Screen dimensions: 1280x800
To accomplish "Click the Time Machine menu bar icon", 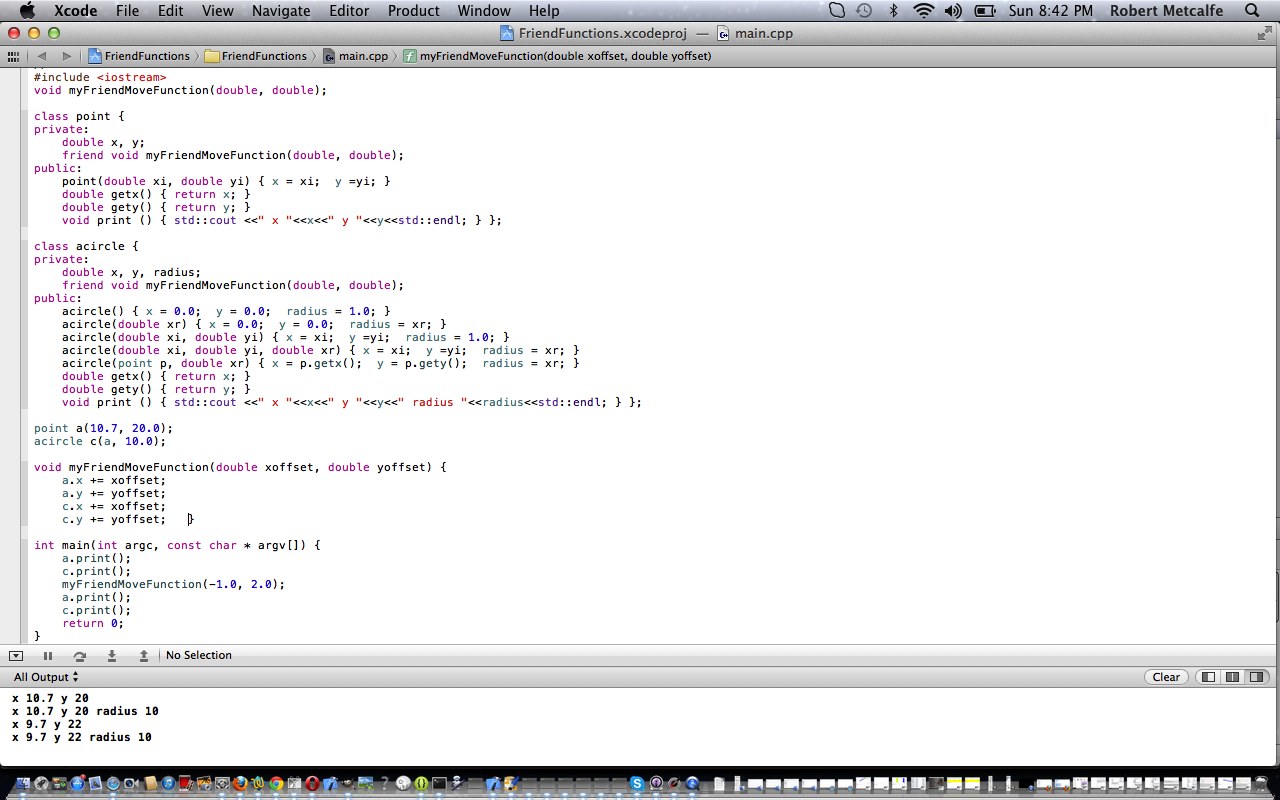I will point(865,11).
